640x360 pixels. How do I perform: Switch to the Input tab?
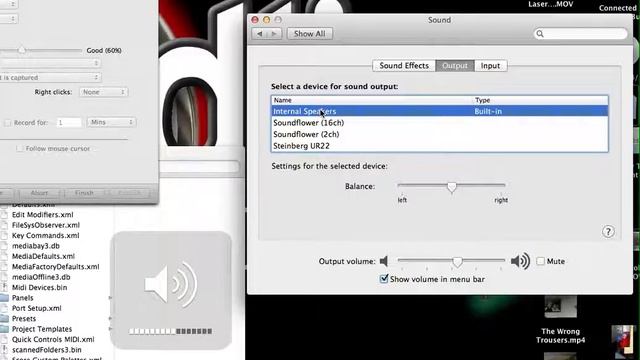[490, 66]
